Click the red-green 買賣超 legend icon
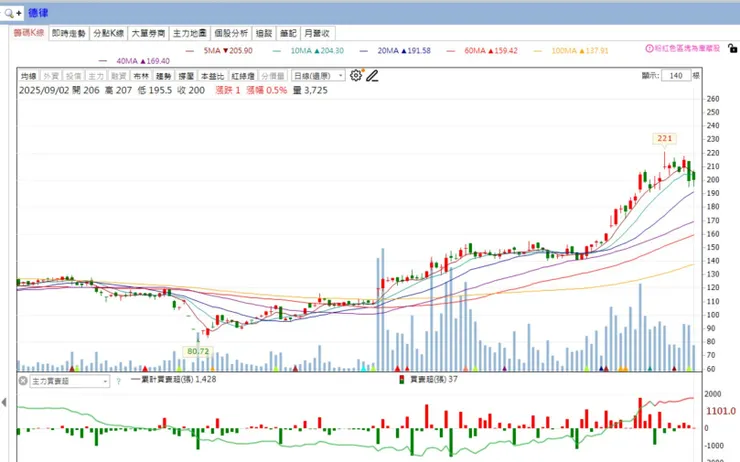Image resolution: width=740 pixels, height=462 pixels. [402, 379]
